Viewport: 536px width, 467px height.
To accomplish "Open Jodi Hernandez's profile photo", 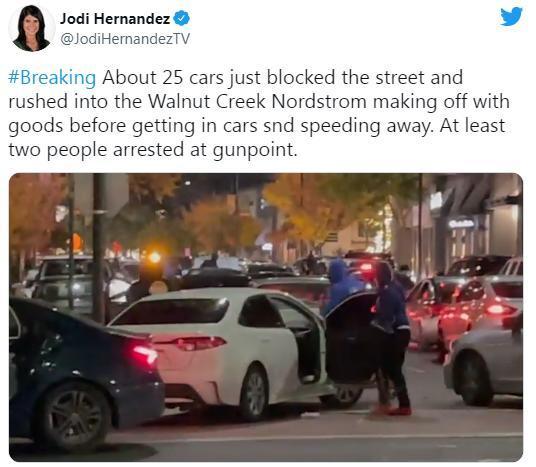I will pyautogui.click(x=31, y=28).
